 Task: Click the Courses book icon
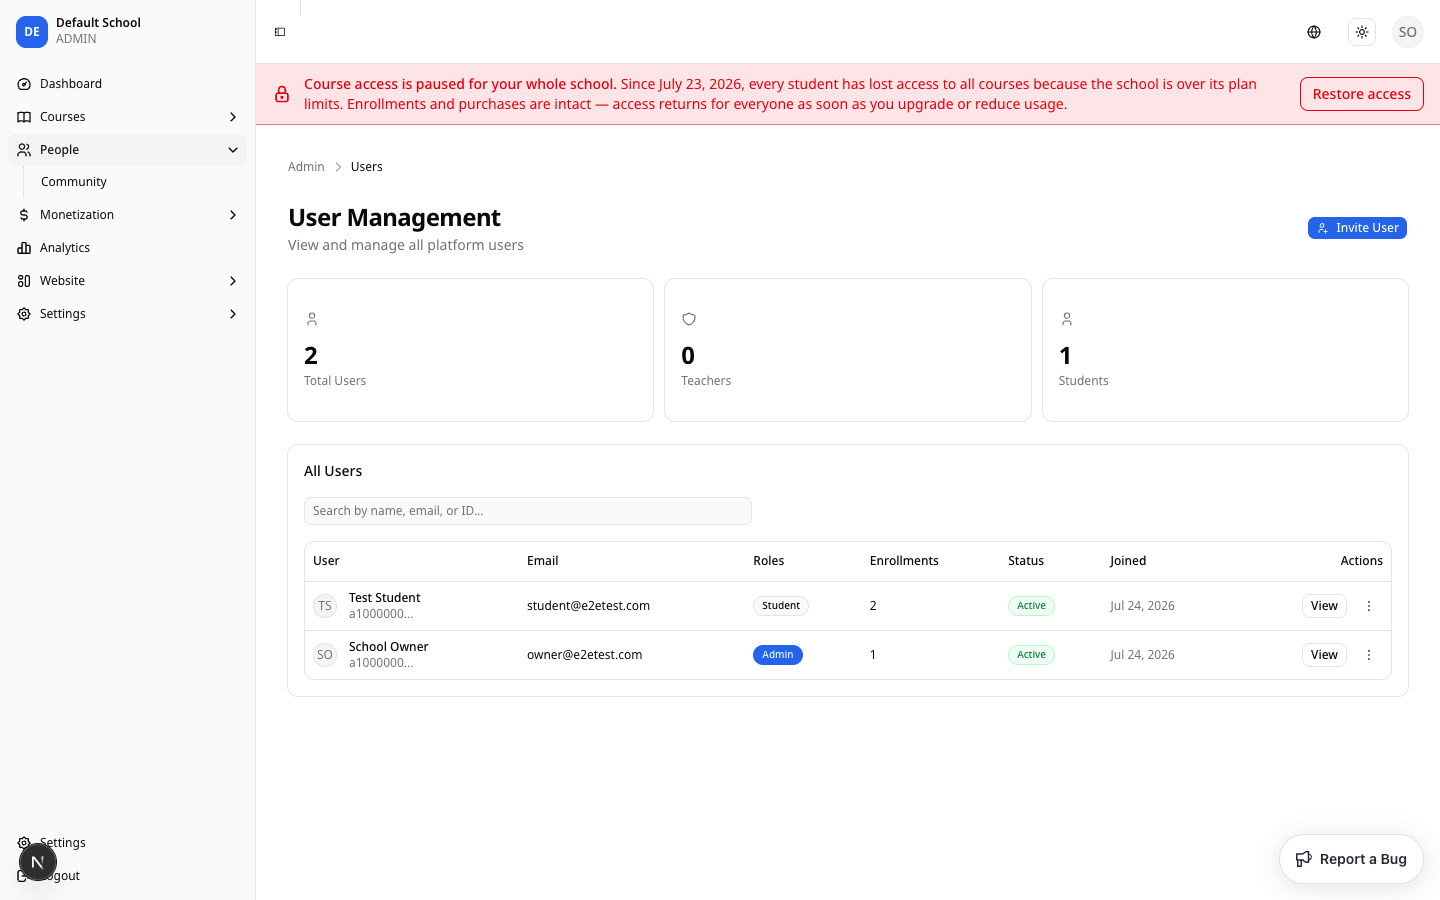pos(24,117)
